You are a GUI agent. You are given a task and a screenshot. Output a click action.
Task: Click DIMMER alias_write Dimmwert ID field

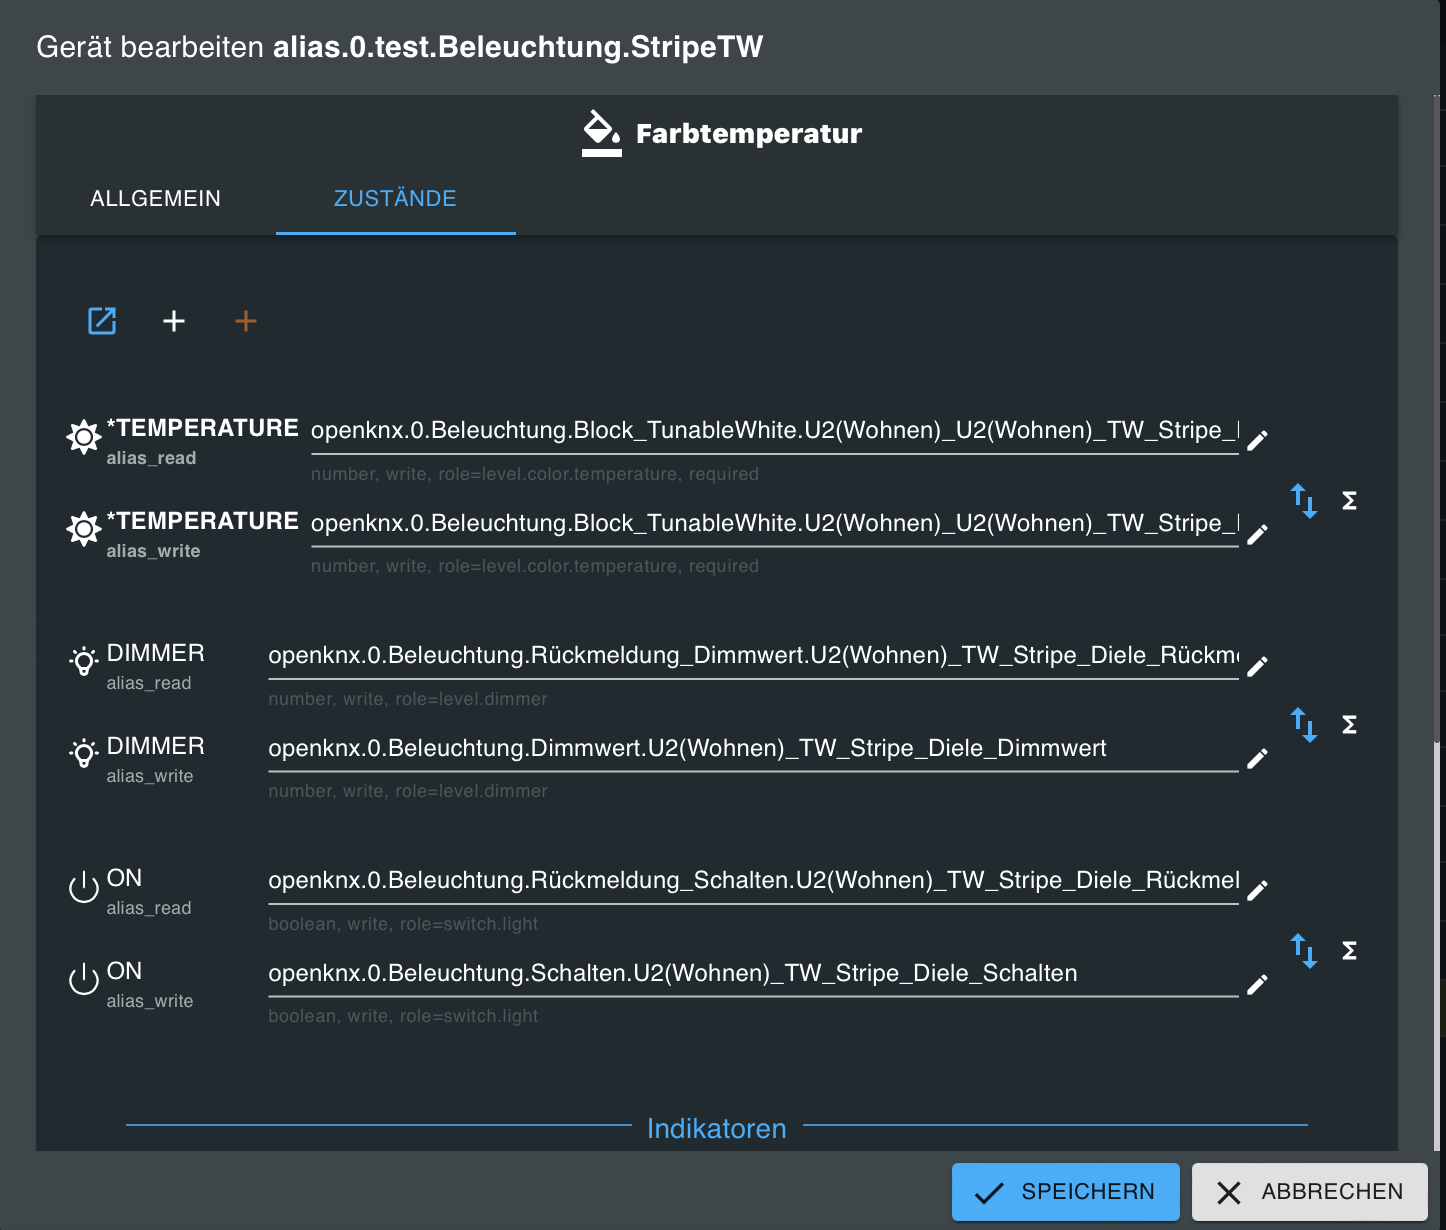tap(754, 749)
